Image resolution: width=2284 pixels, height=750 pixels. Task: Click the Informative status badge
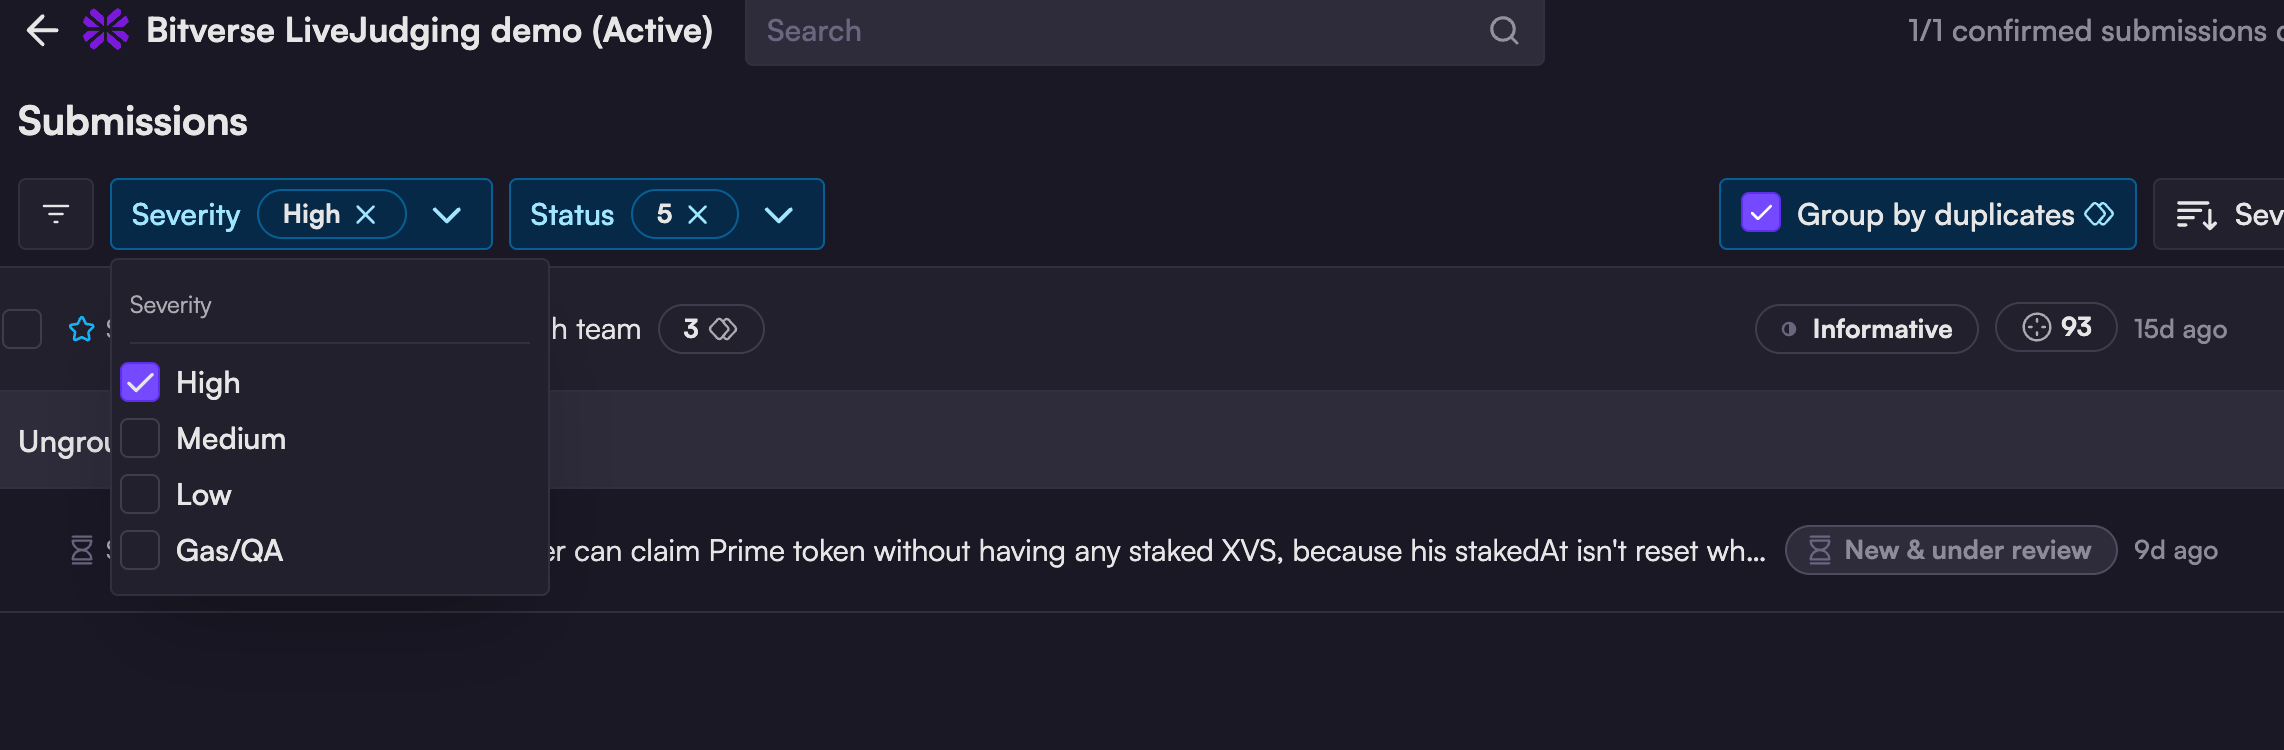(1866, 329)
